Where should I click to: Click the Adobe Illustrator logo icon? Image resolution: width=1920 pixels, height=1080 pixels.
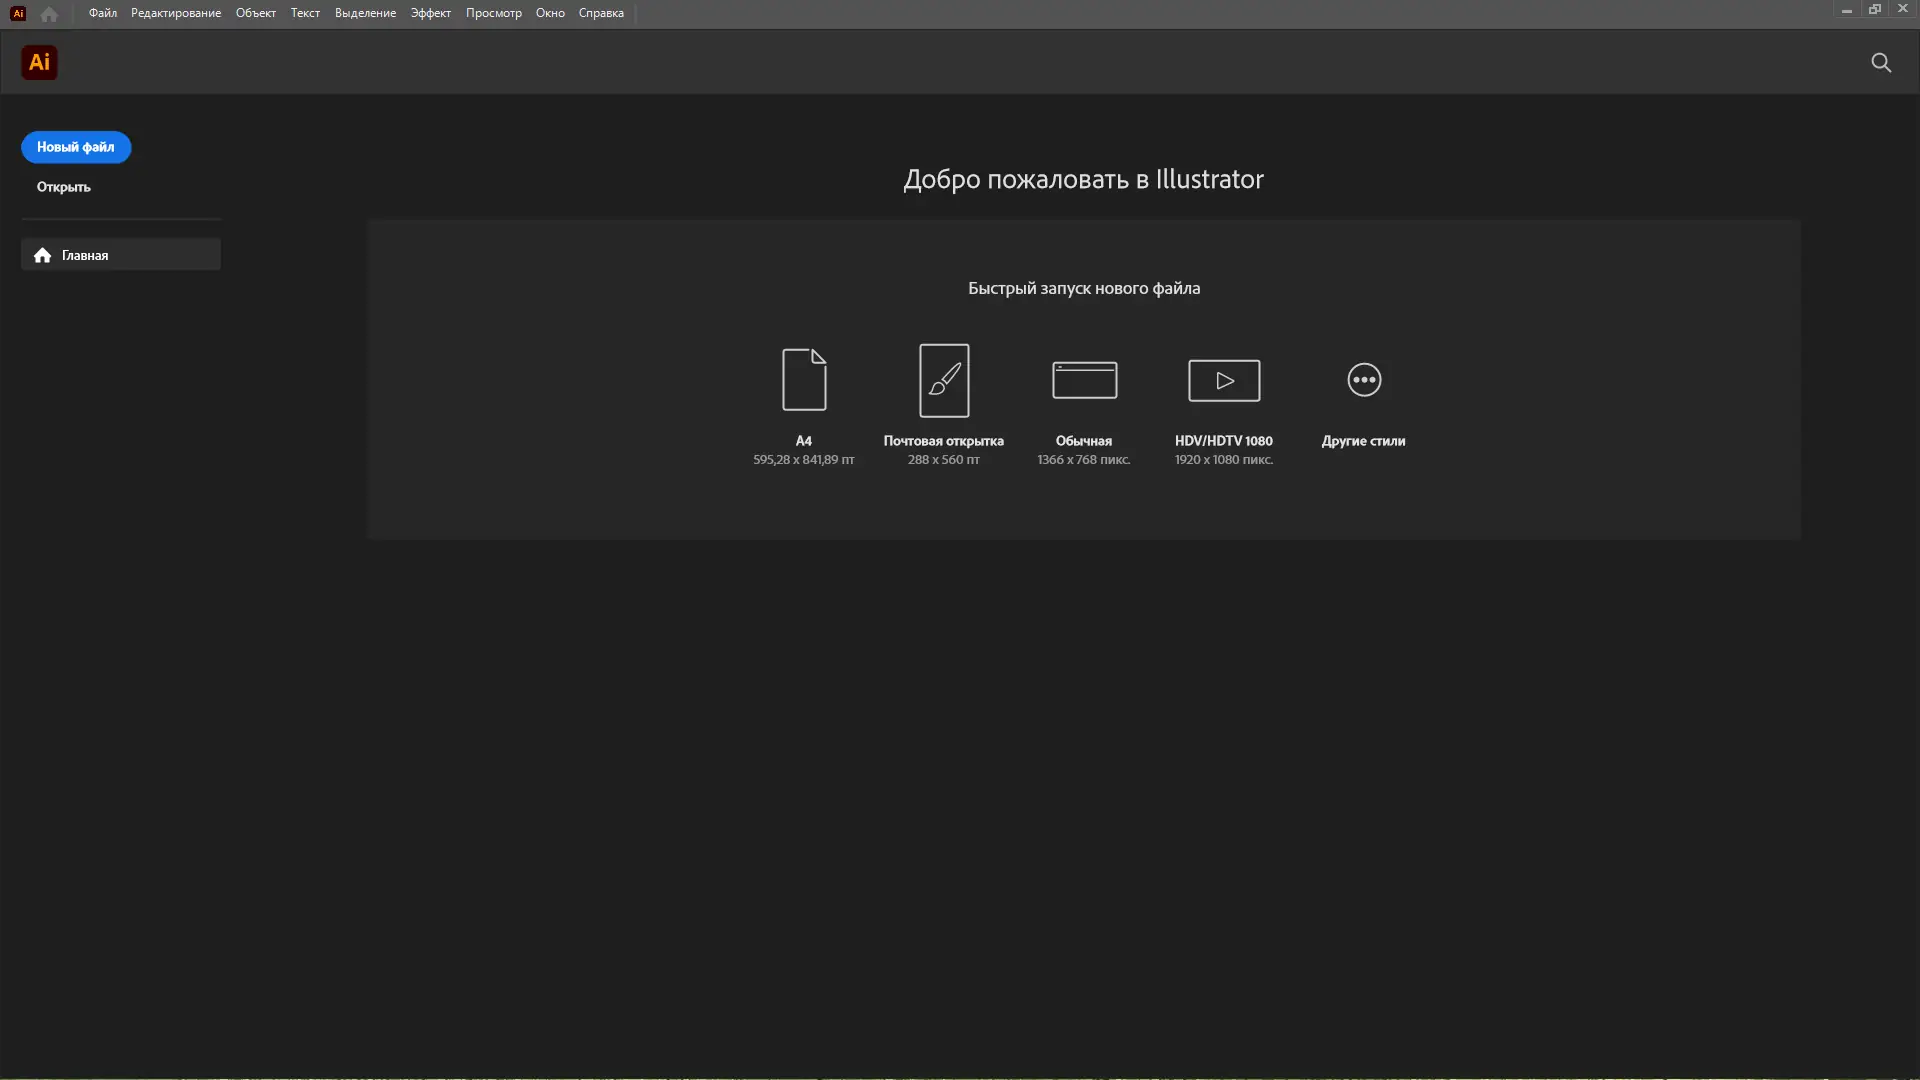pos(39,62)
